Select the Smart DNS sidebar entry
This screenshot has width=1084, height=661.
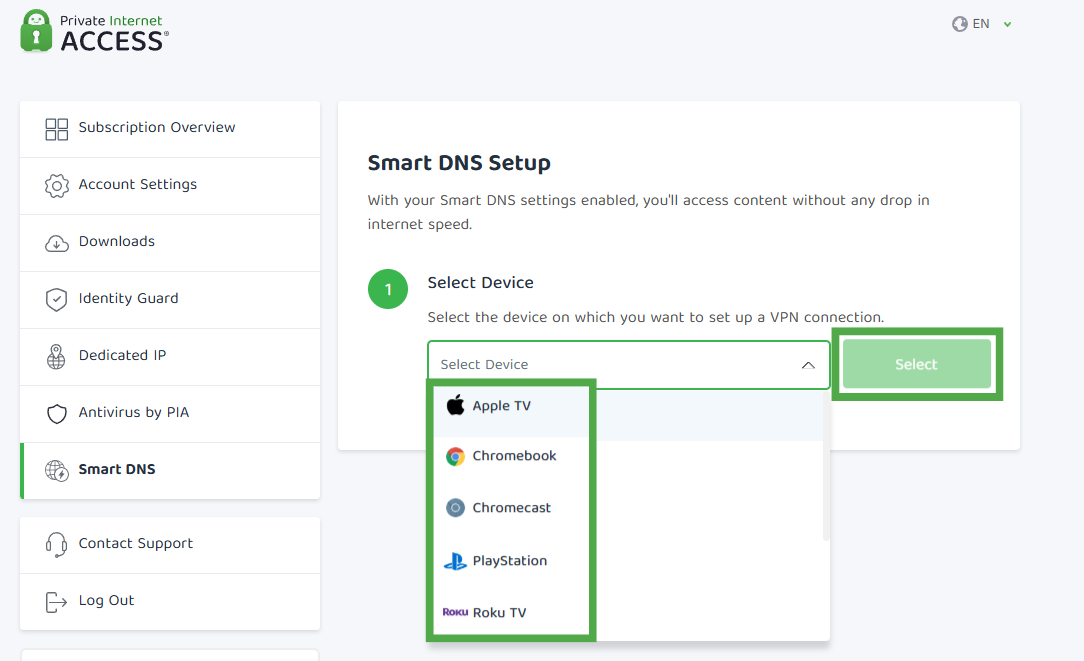[170, 470]
